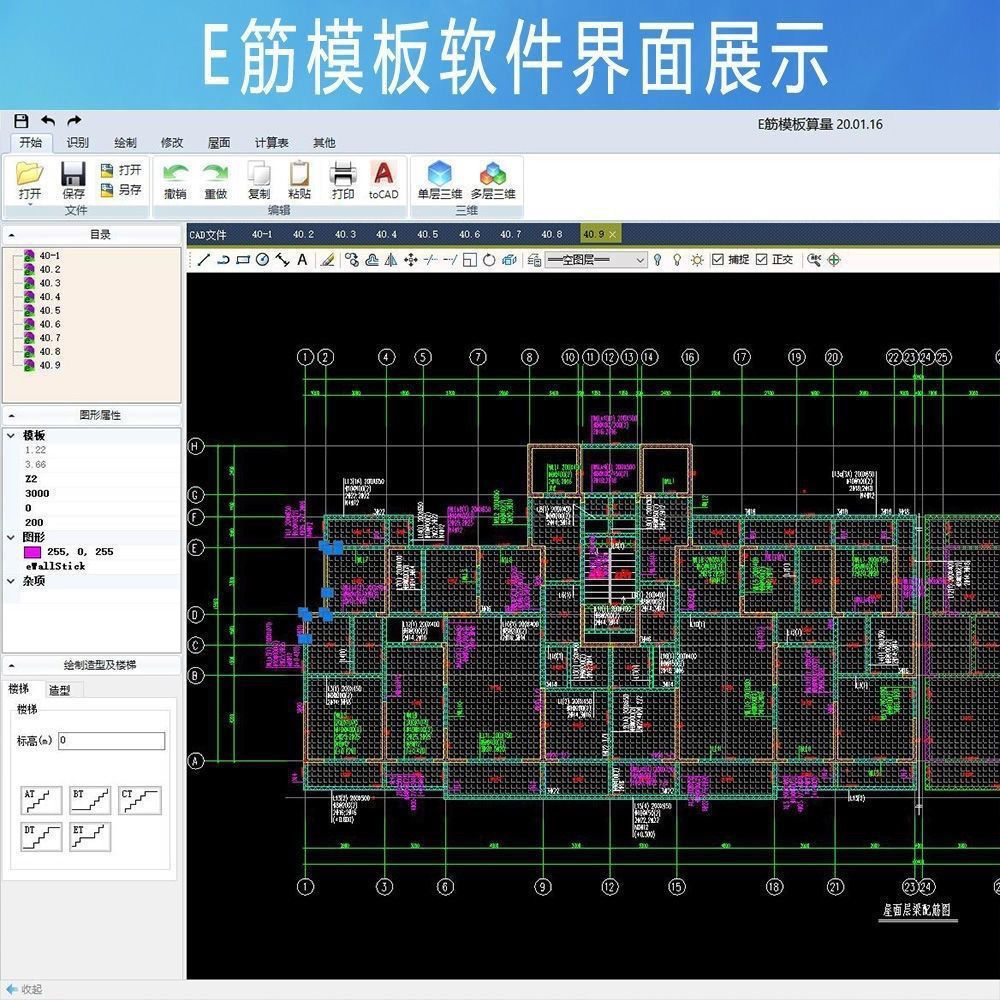This screenshot has width=1000, height=1000.
Task: Toggle the light bulb layer visibility icon
Action: [660, 259]
